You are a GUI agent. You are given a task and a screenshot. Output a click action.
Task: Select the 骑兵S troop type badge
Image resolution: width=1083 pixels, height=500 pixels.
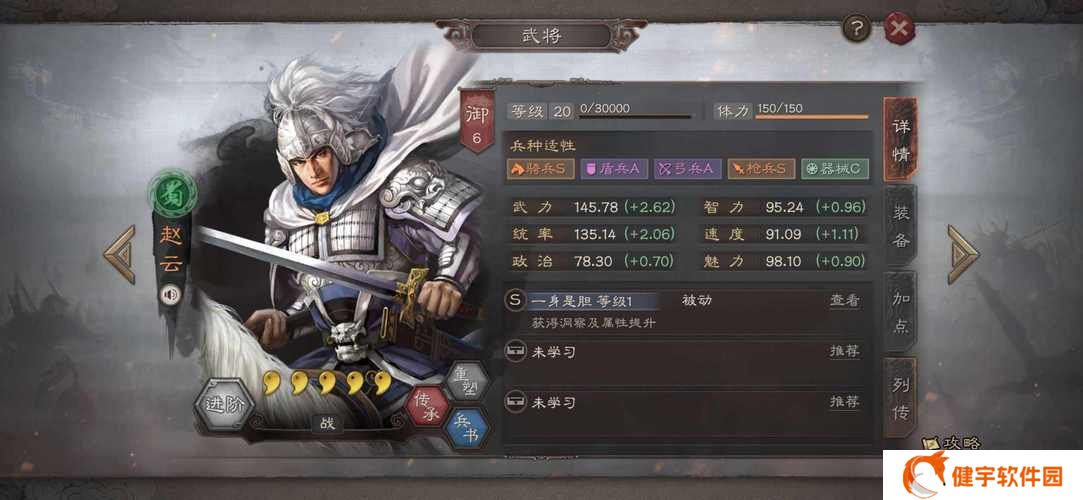click(541, 169)
